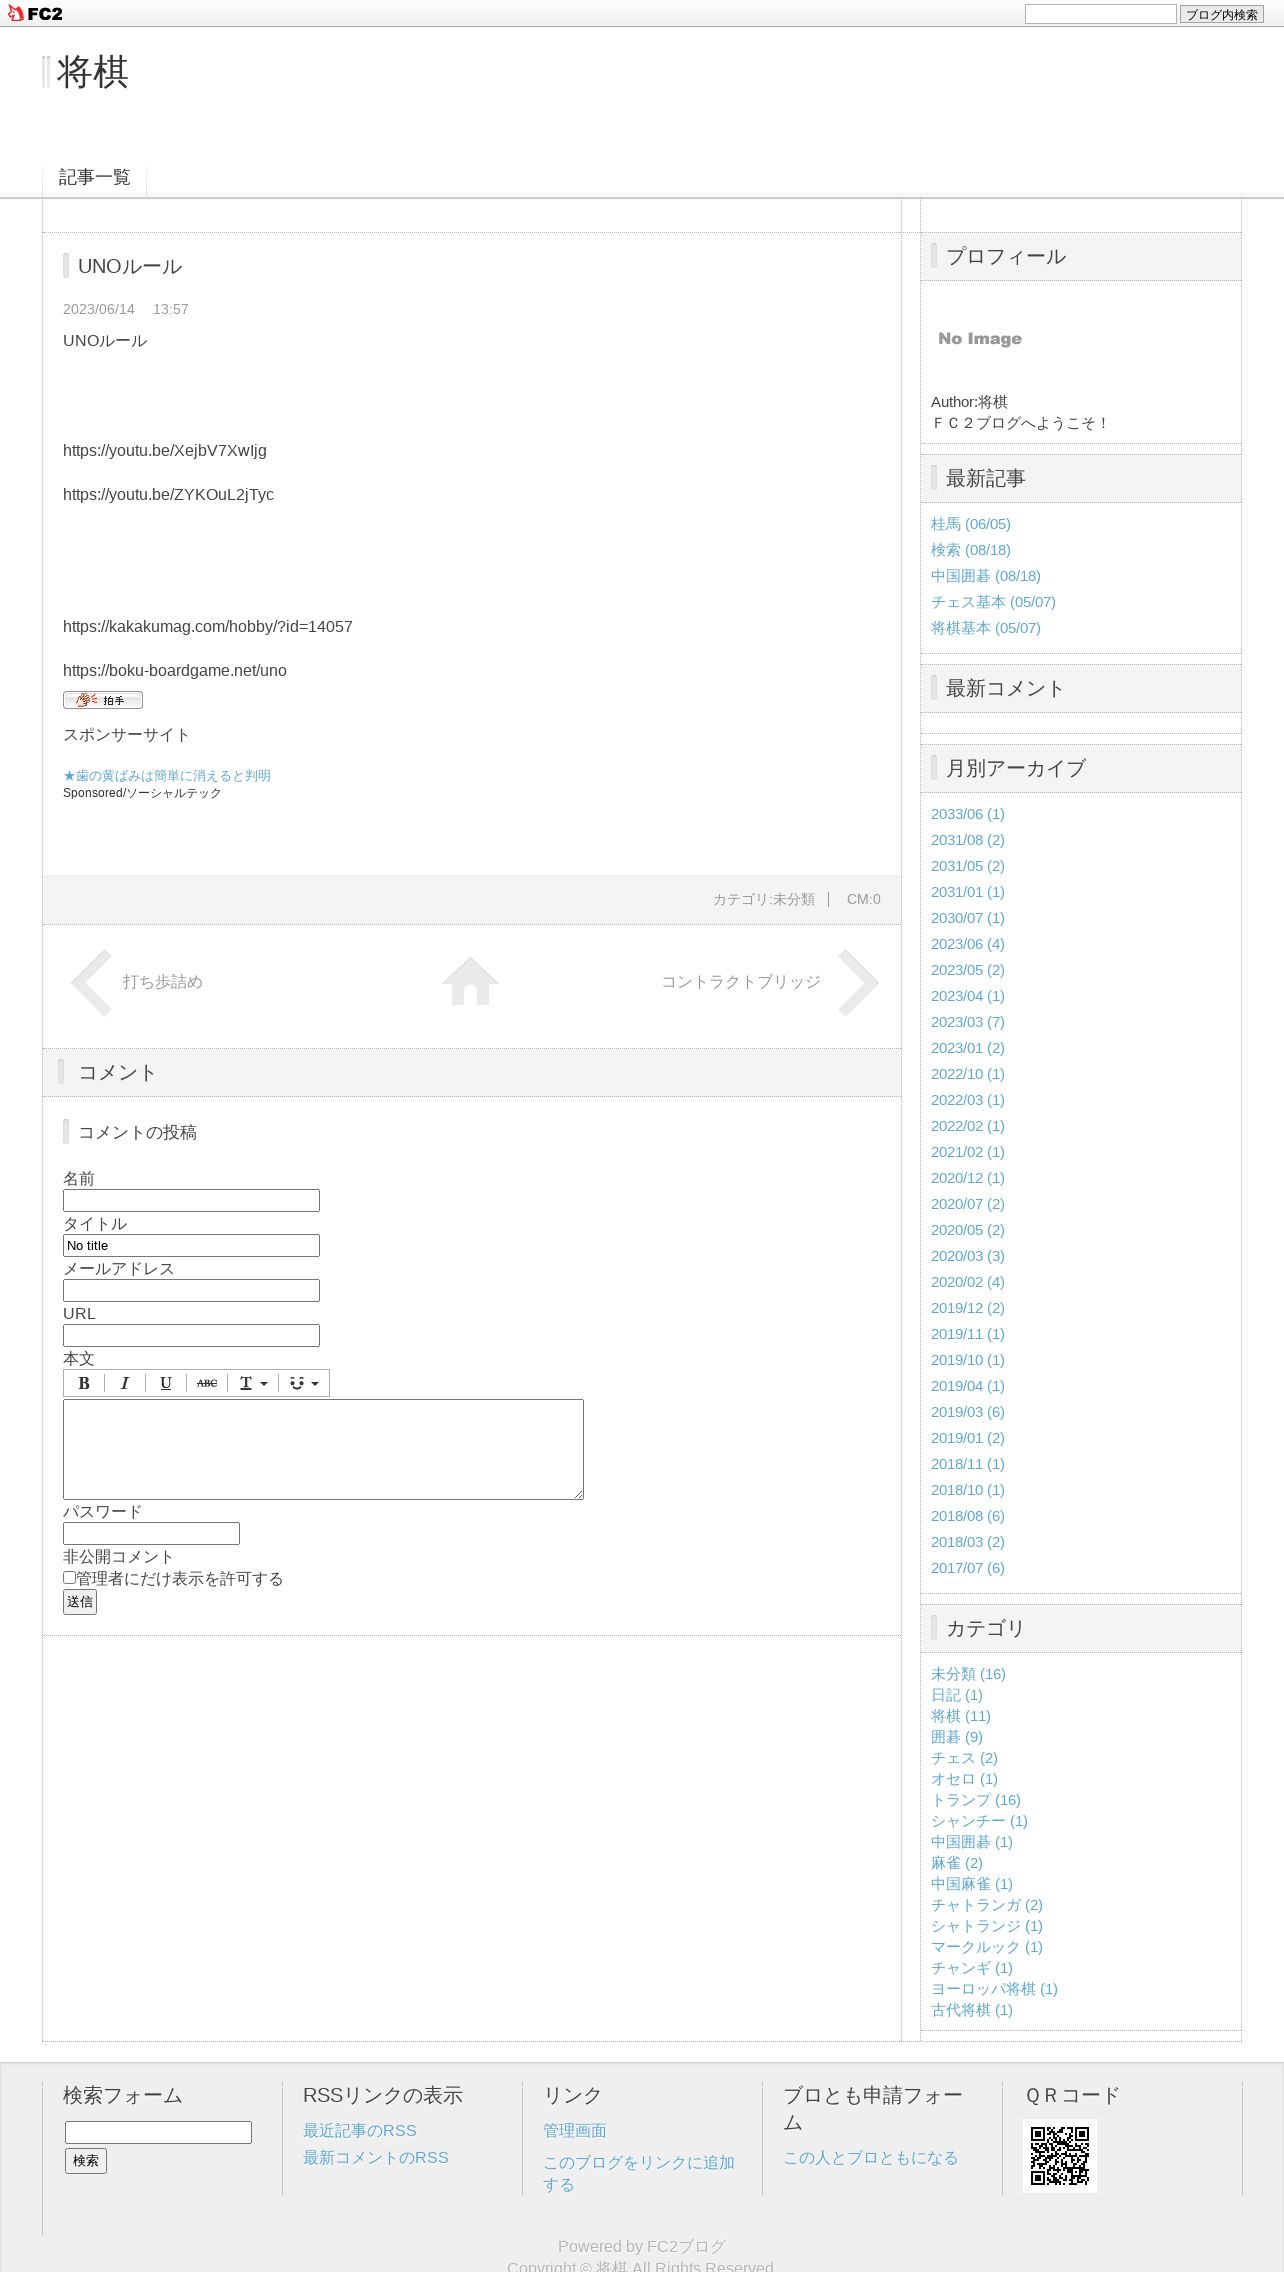This screenshot has height=2272, width=1284.
Task: Click the FC2 logo icon
Action: pos(35,13)
